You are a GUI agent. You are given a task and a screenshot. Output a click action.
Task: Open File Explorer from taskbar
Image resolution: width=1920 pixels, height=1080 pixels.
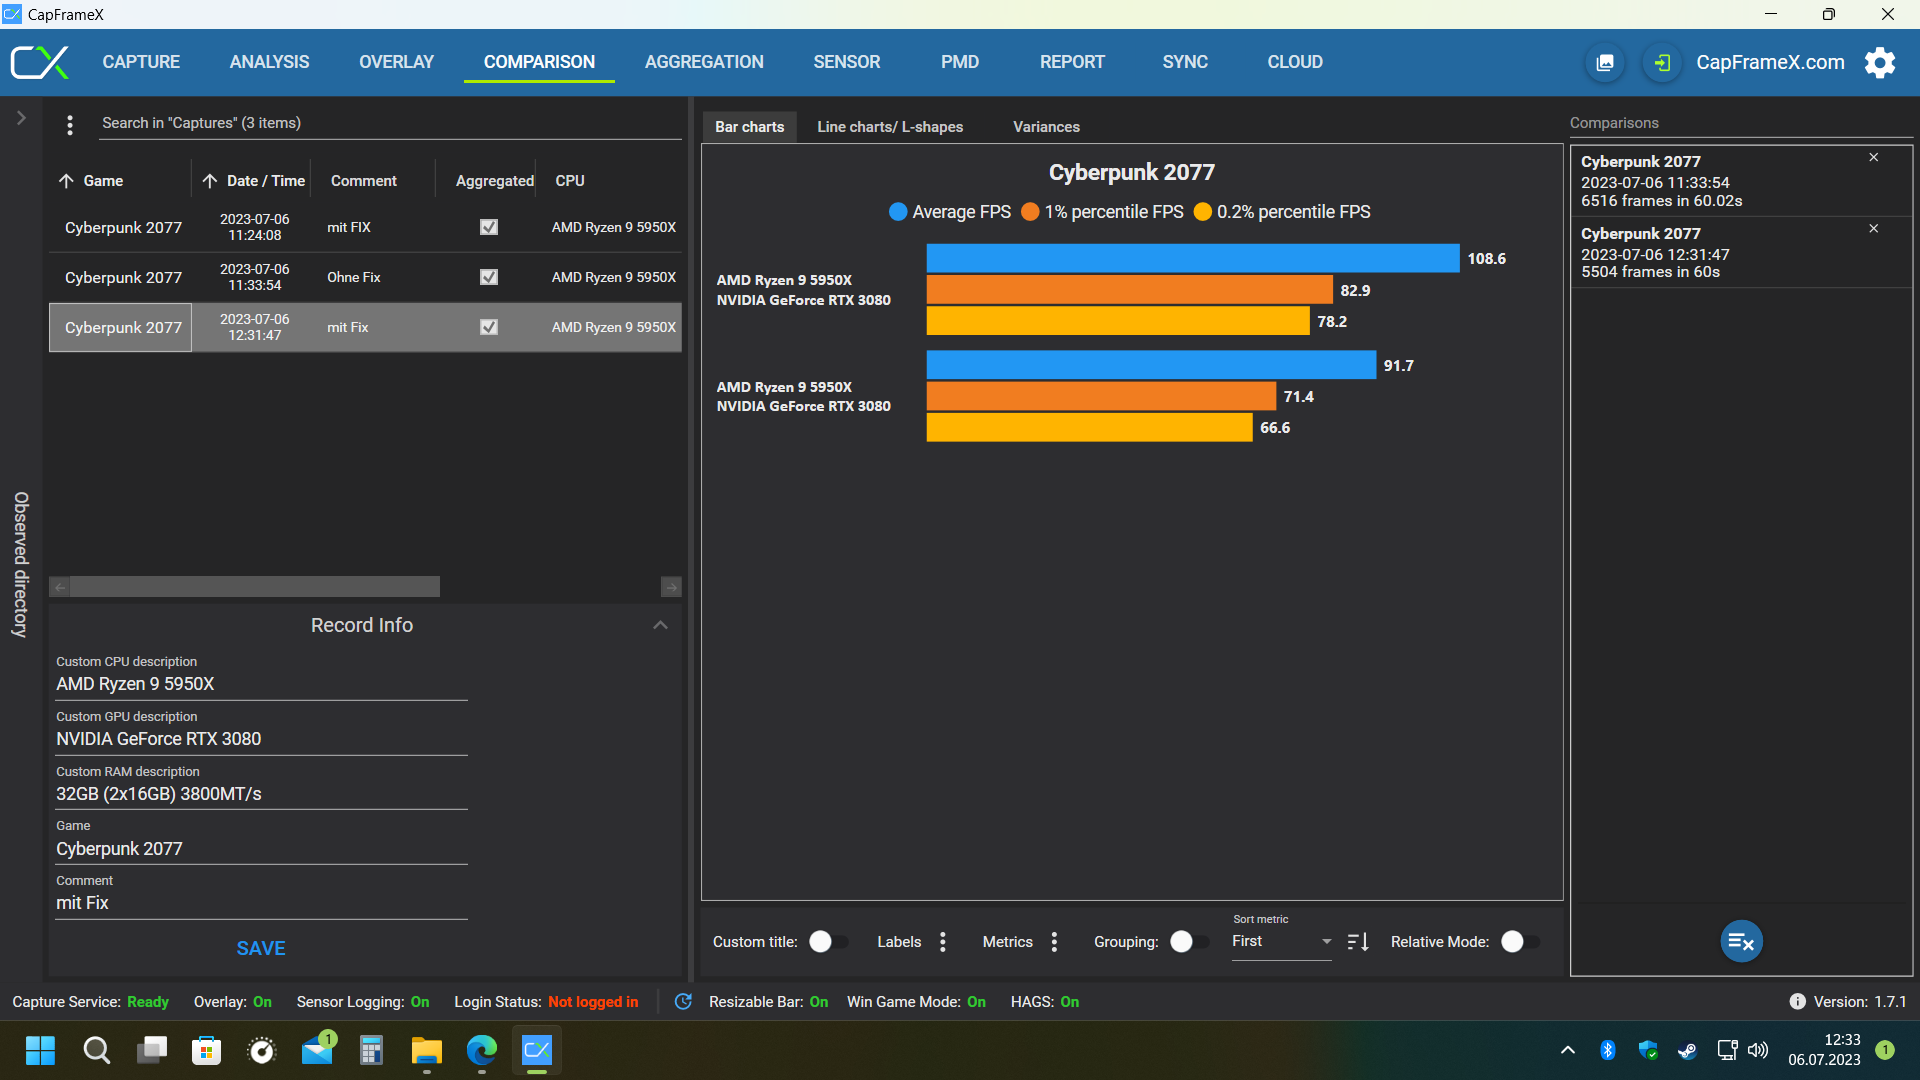pos(427,1050)
